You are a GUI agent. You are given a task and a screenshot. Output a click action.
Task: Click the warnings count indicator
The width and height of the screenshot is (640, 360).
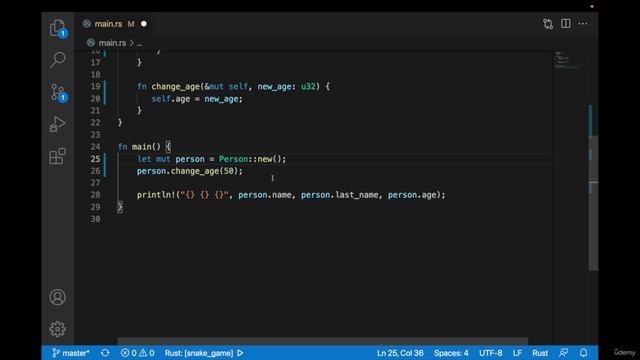[147, 353]
